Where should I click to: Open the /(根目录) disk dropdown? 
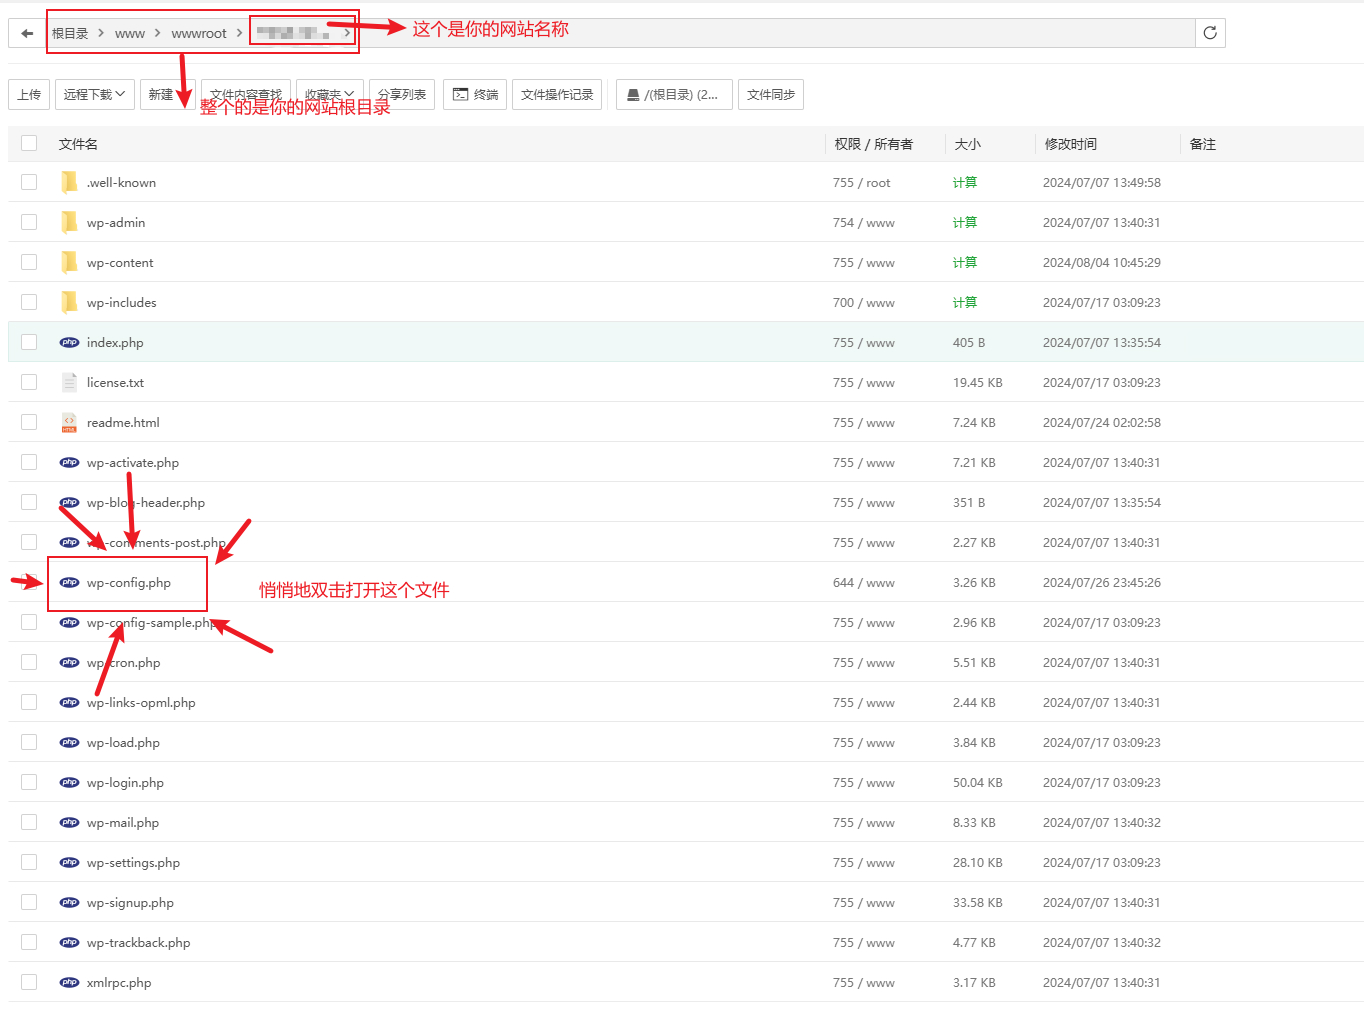(674, 95)
